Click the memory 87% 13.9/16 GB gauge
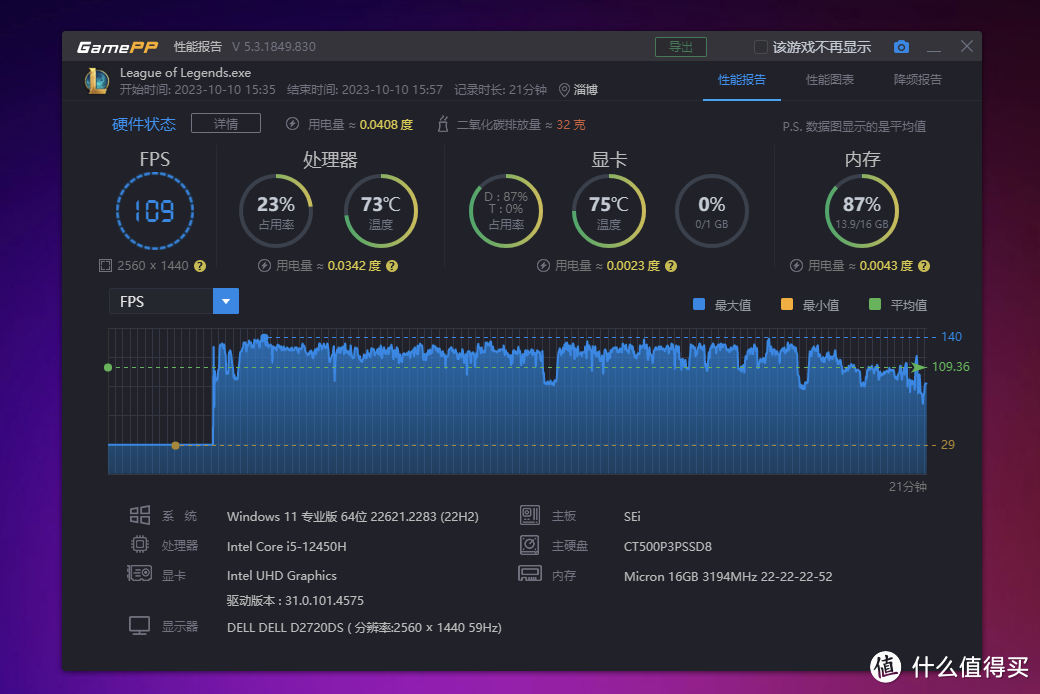This screenshot has width=1040, height=694. tap(862, 211)
